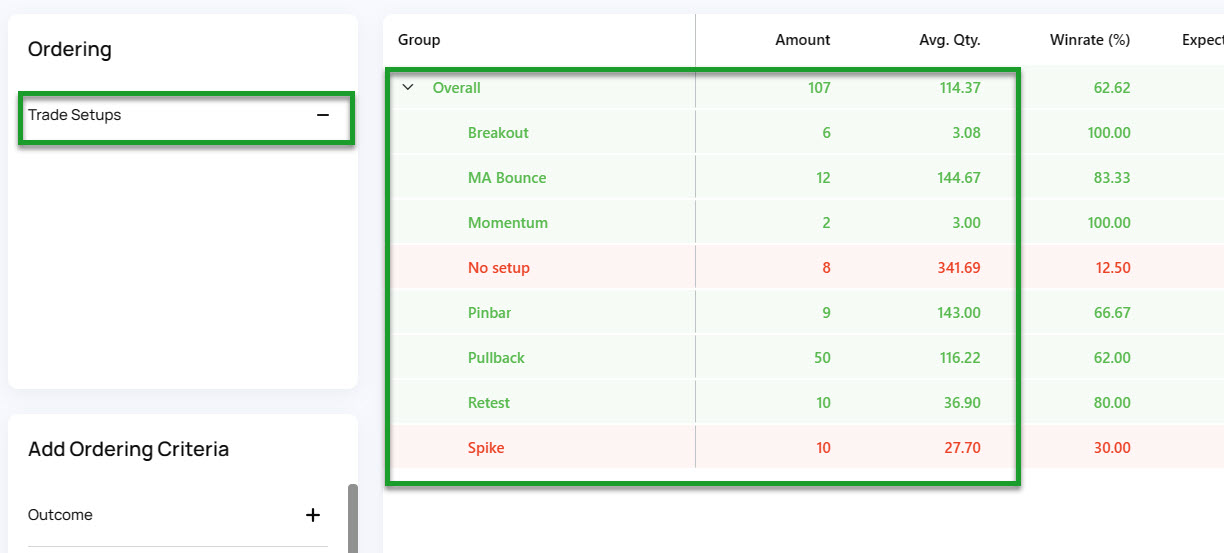This screenshot has height=553, width=1224.
Task: Select the MA Bounce row
Action: pyautogui.click(x=803, y=177)
